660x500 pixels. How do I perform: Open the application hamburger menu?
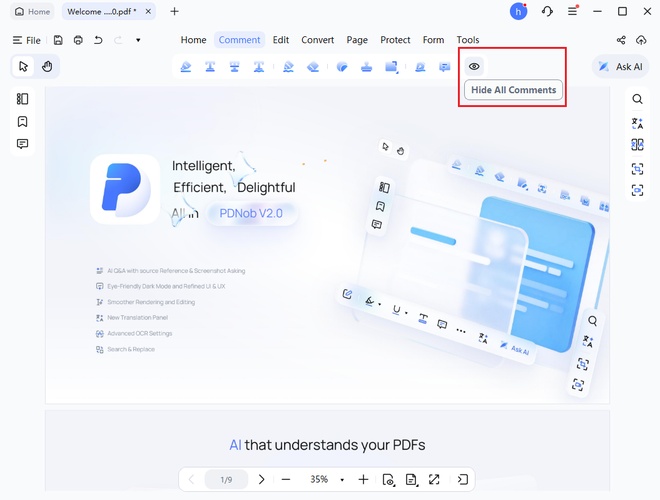[572, 11]
